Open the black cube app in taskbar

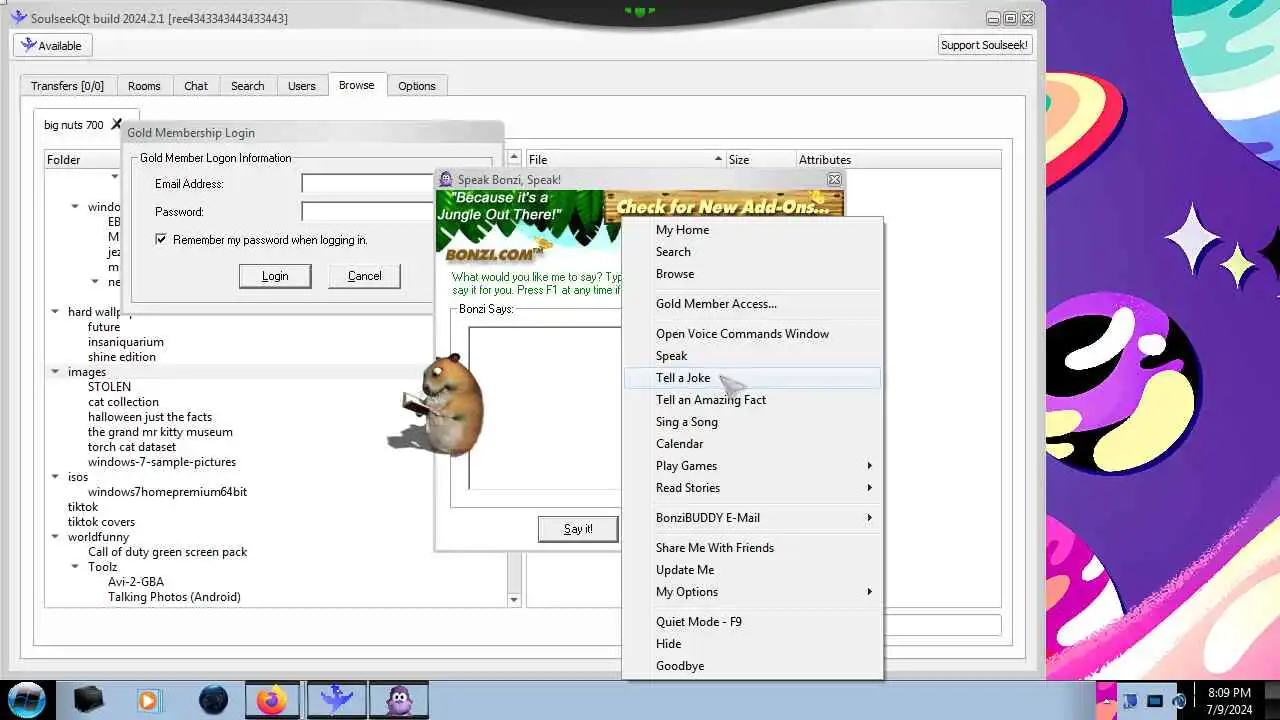point(88,699)
